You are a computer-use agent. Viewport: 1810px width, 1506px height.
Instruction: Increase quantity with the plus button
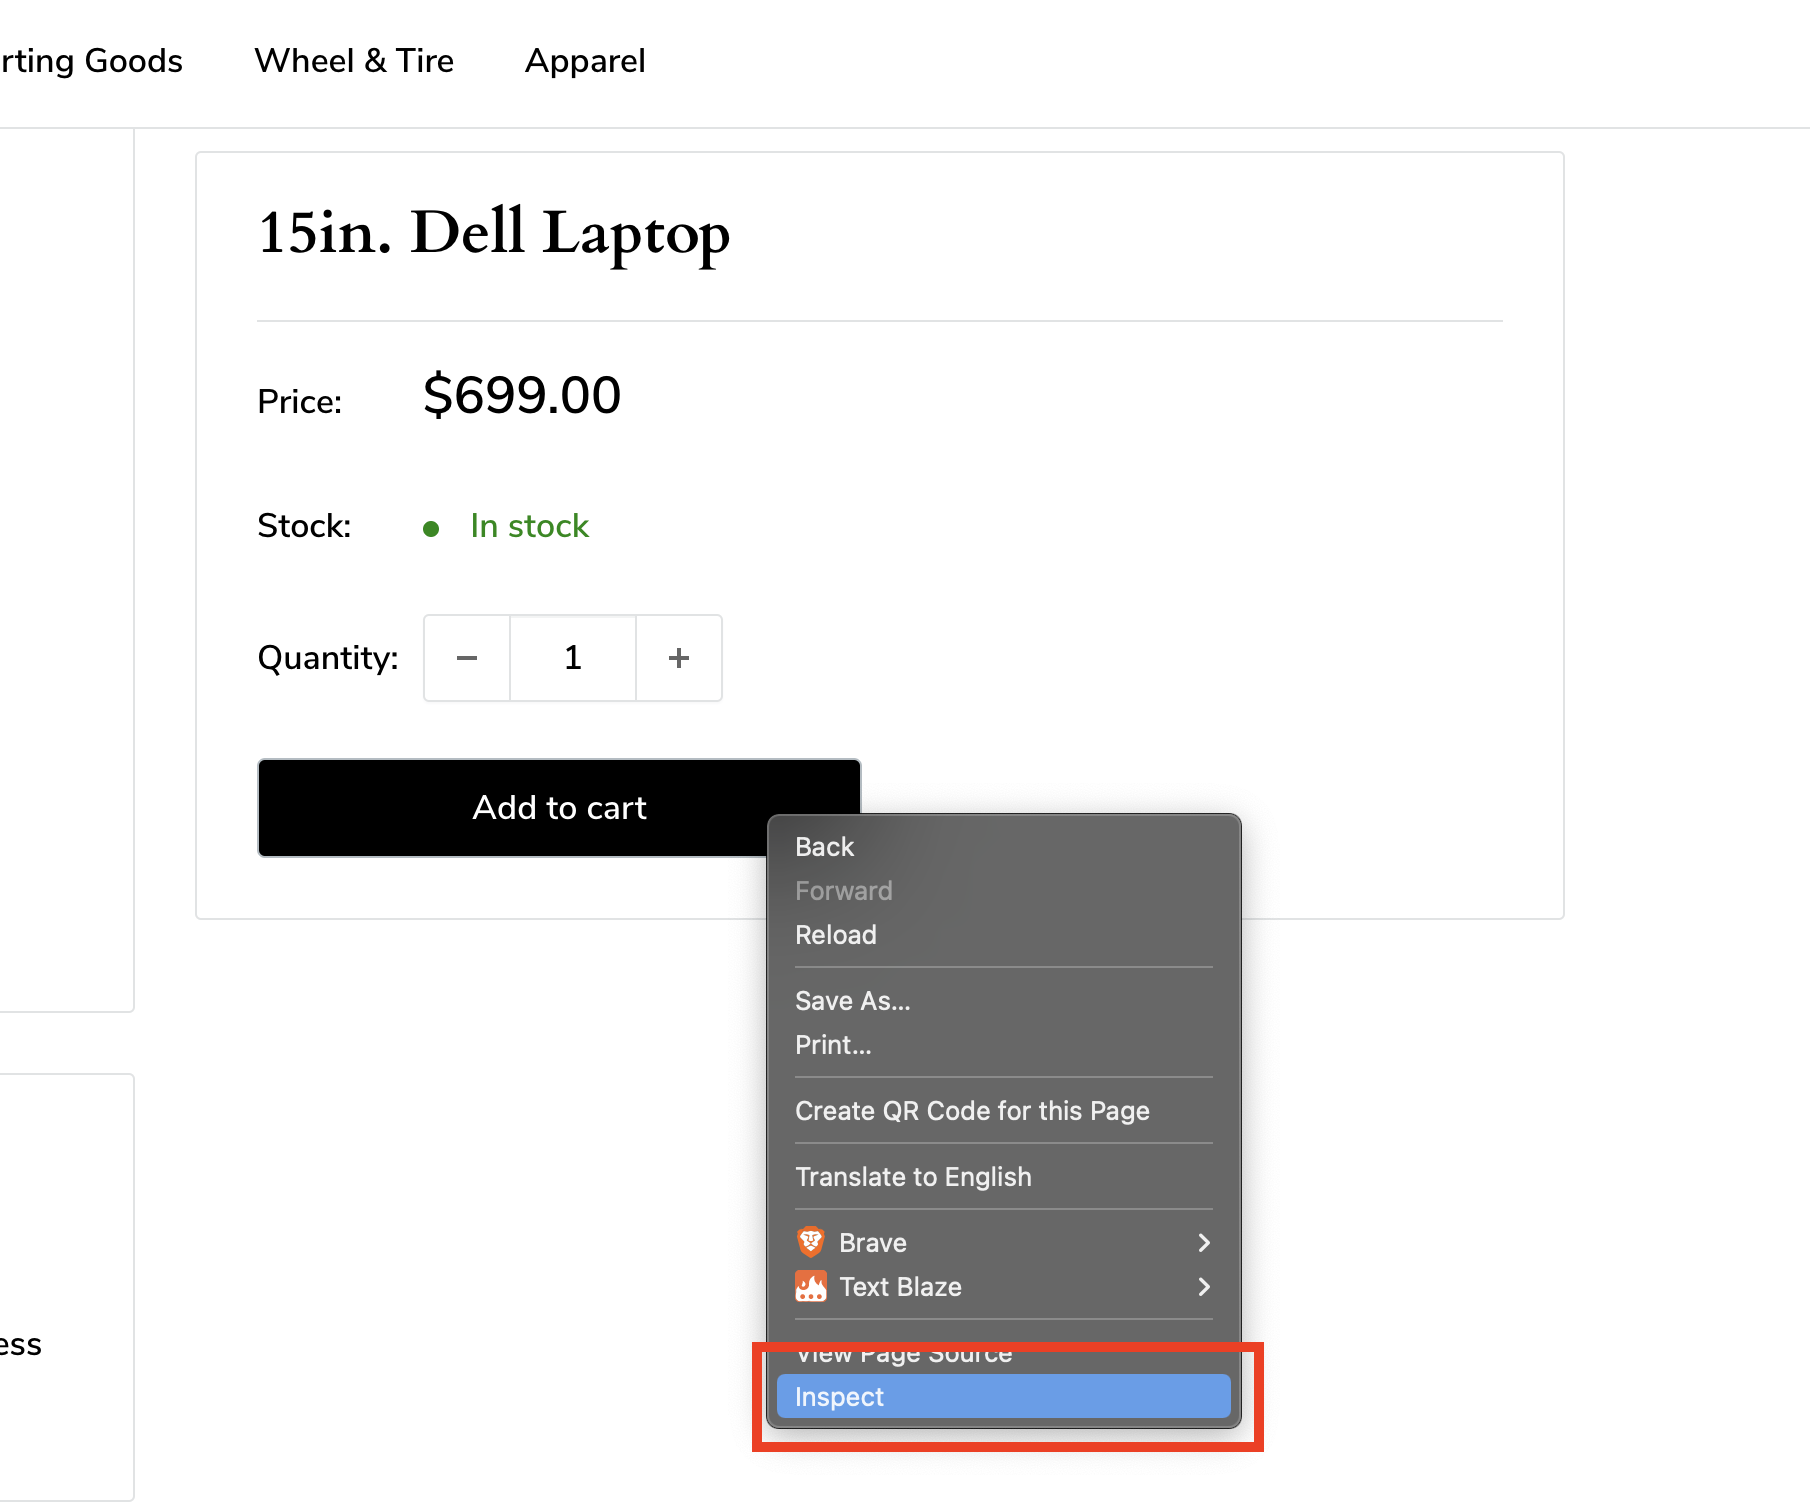tap(679, 658)
